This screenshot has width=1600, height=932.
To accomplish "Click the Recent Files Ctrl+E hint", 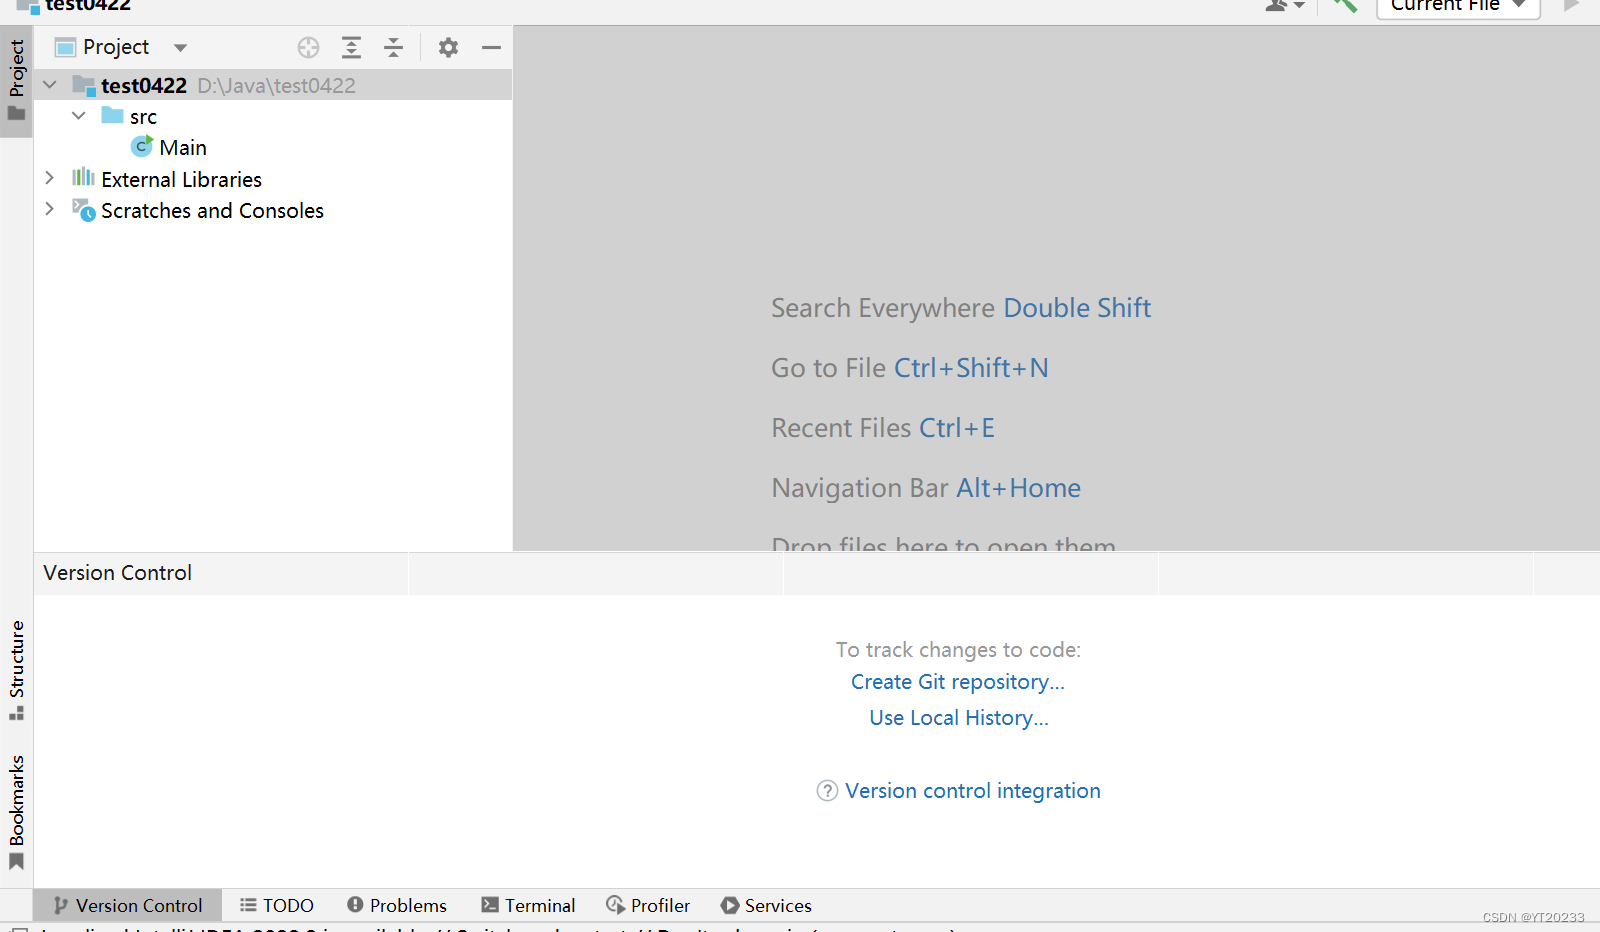I will (x=883, y=428).
